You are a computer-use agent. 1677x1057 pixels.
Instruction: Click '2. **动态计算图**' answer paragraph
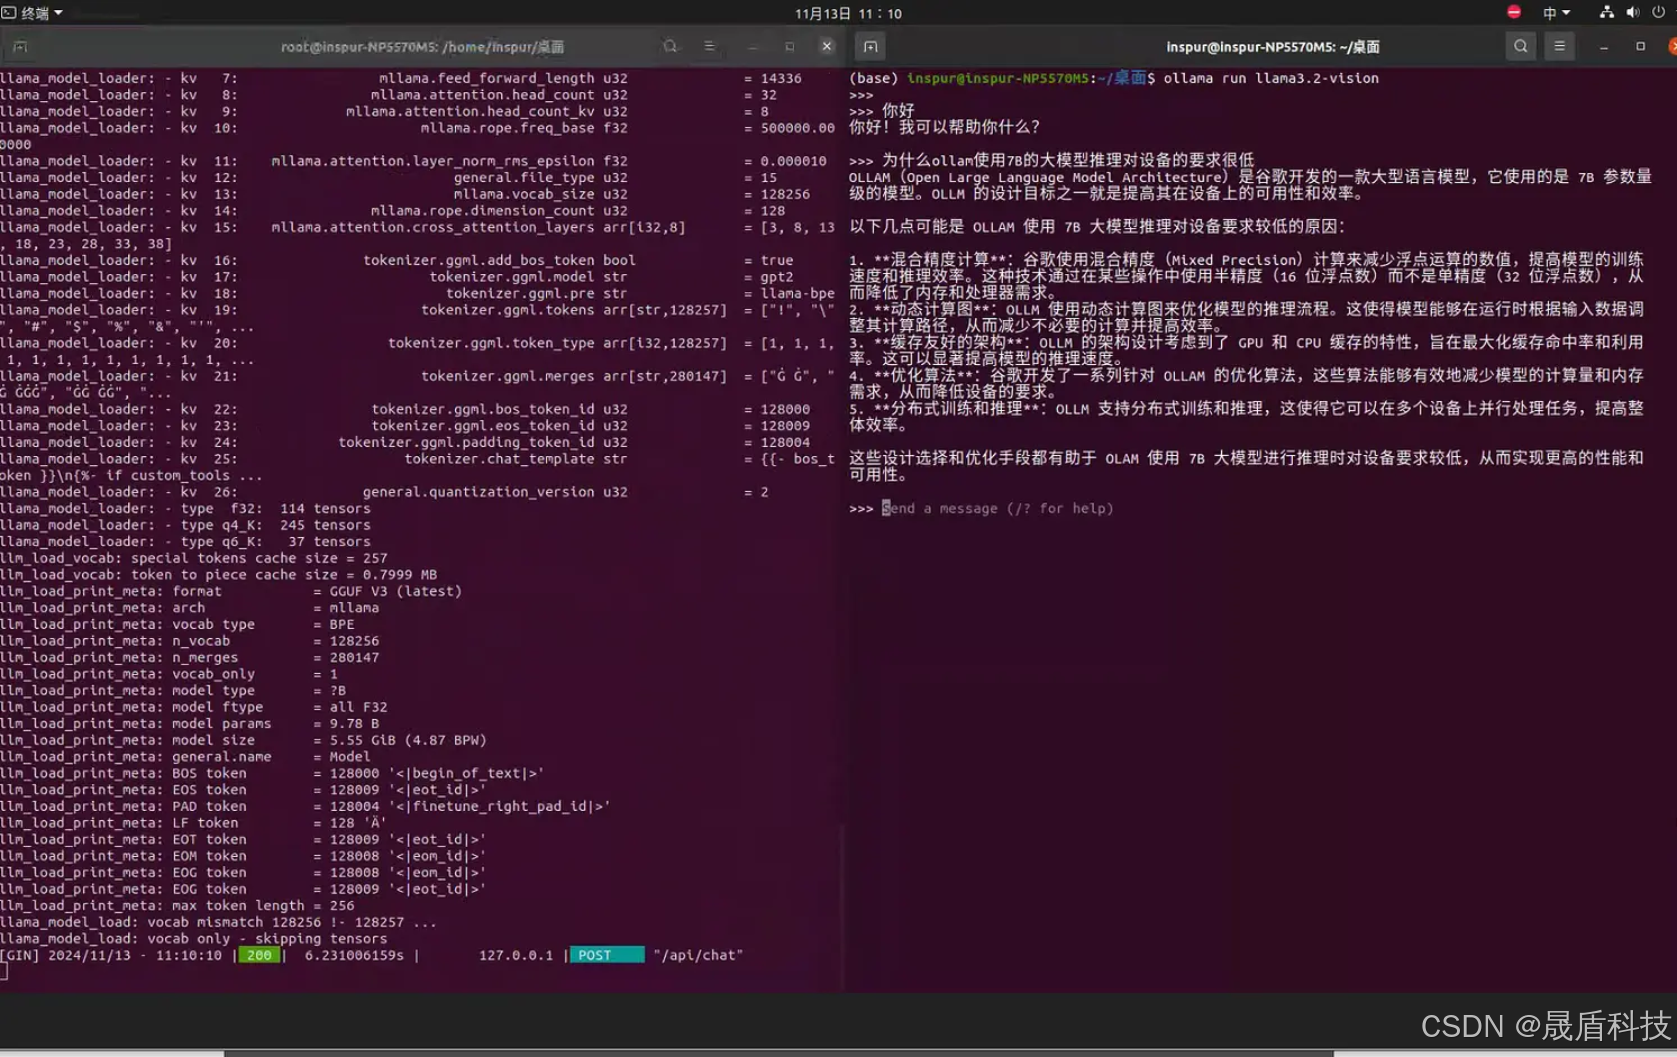point(1246,317)
